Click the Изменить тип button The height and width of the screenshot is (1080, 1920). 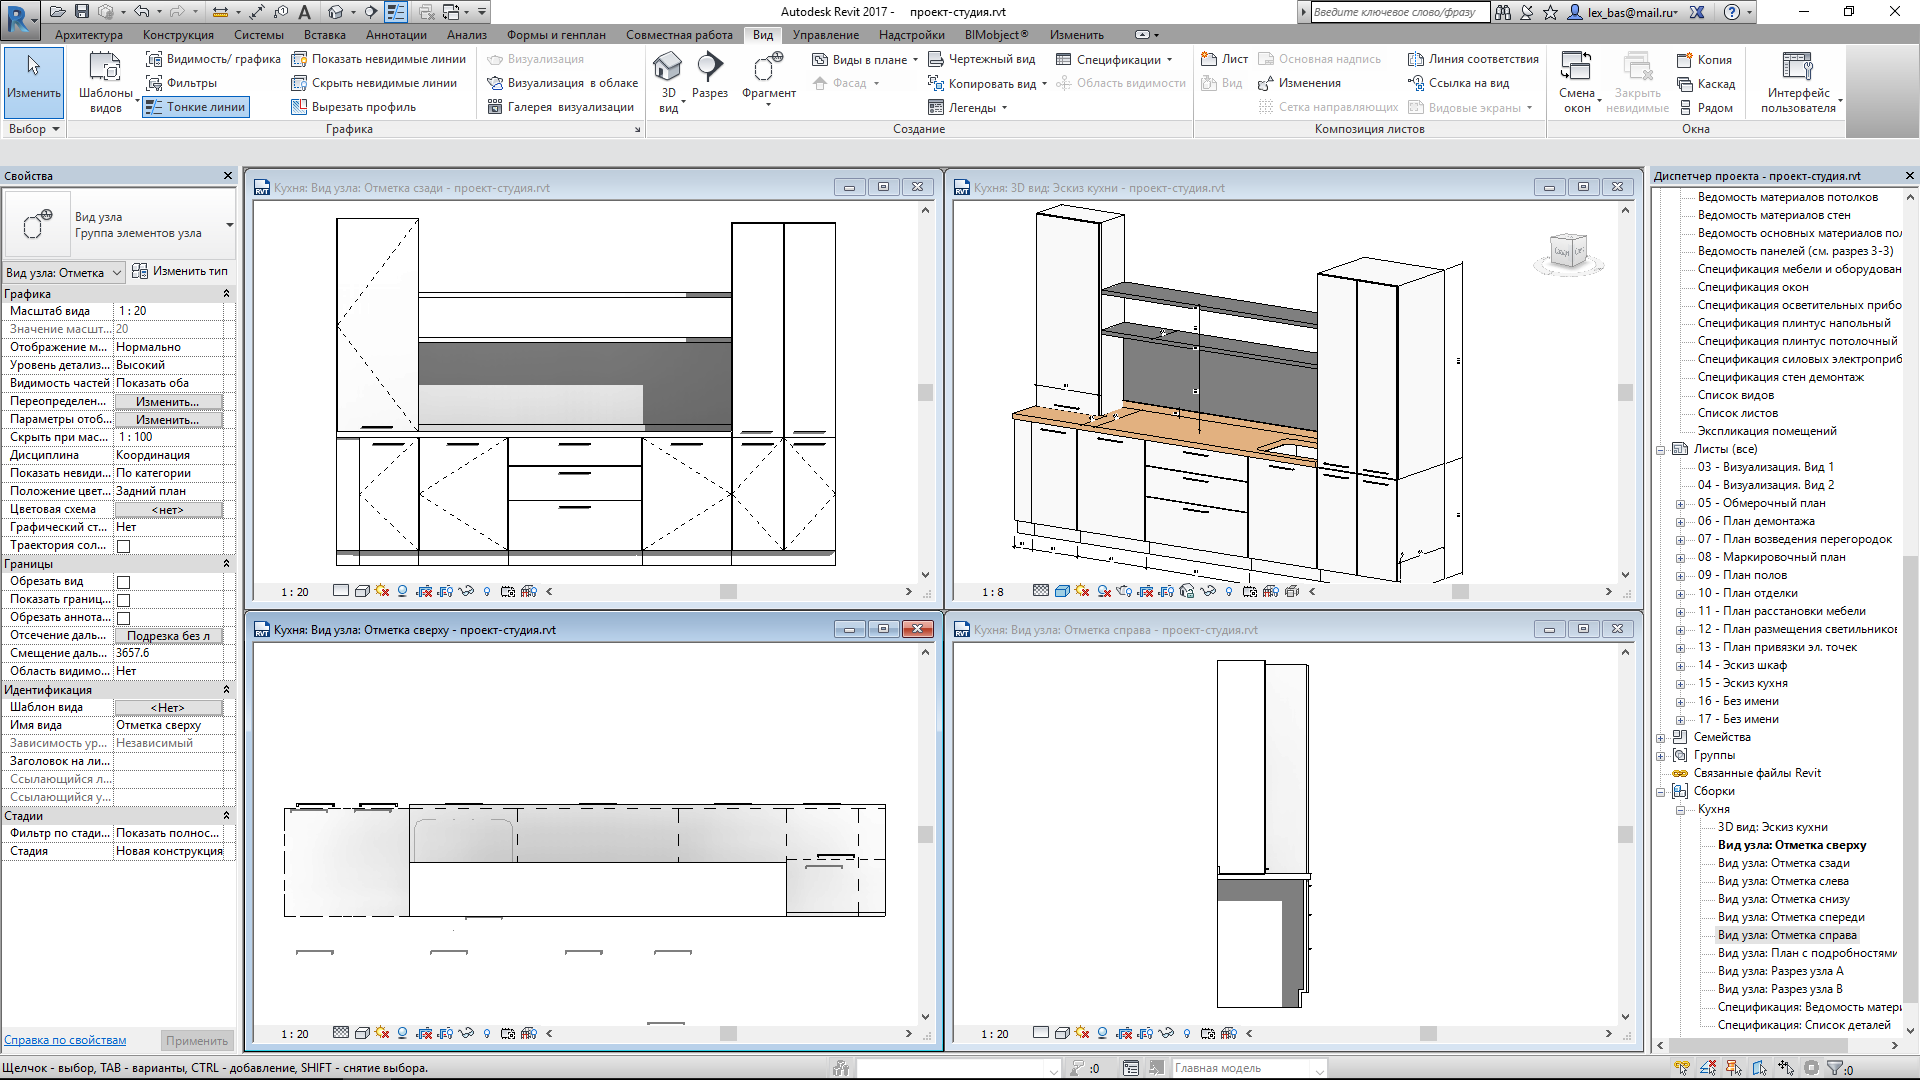tap(180, 271)
